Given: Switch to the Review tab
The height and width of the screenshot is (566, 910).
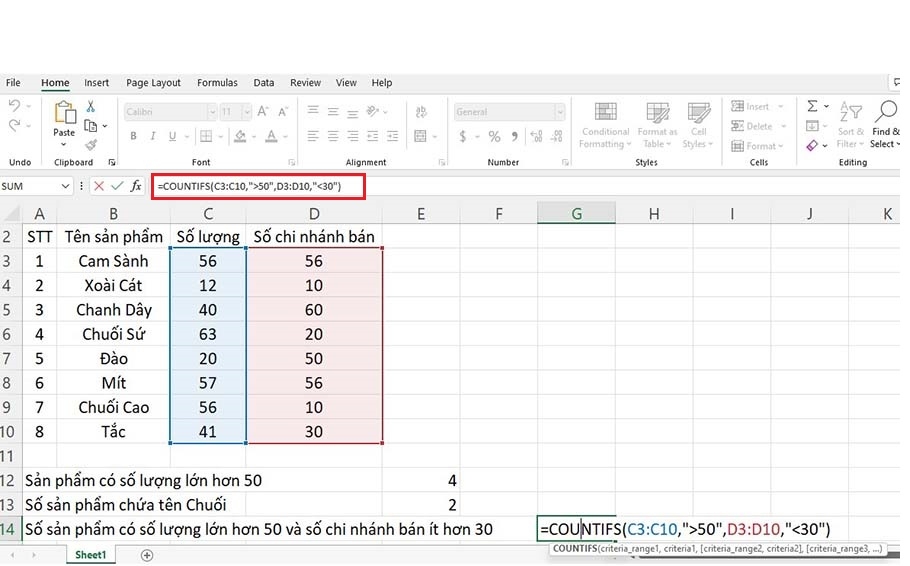Looking at the screenshot, I should click(305, 82).
